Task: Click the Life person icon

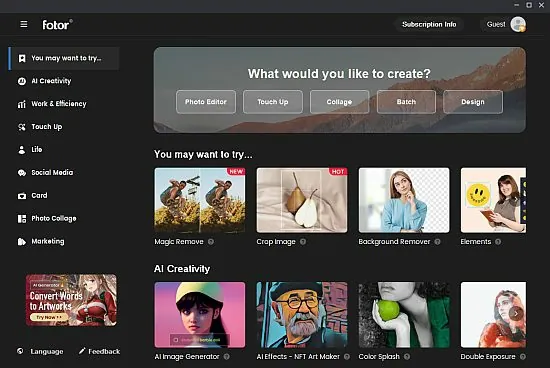Action: (x=22, y=150)
